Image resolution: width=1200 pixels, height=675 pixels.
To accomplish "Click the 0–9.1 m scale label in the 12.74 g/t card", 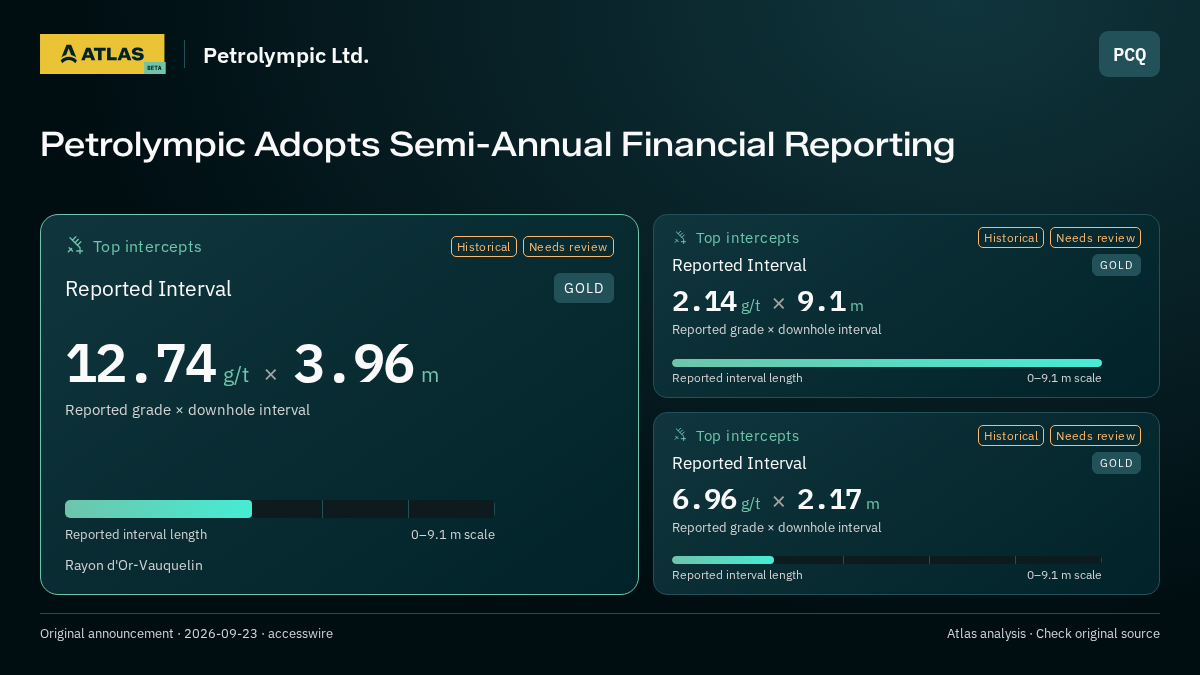I will click(453, 535).
